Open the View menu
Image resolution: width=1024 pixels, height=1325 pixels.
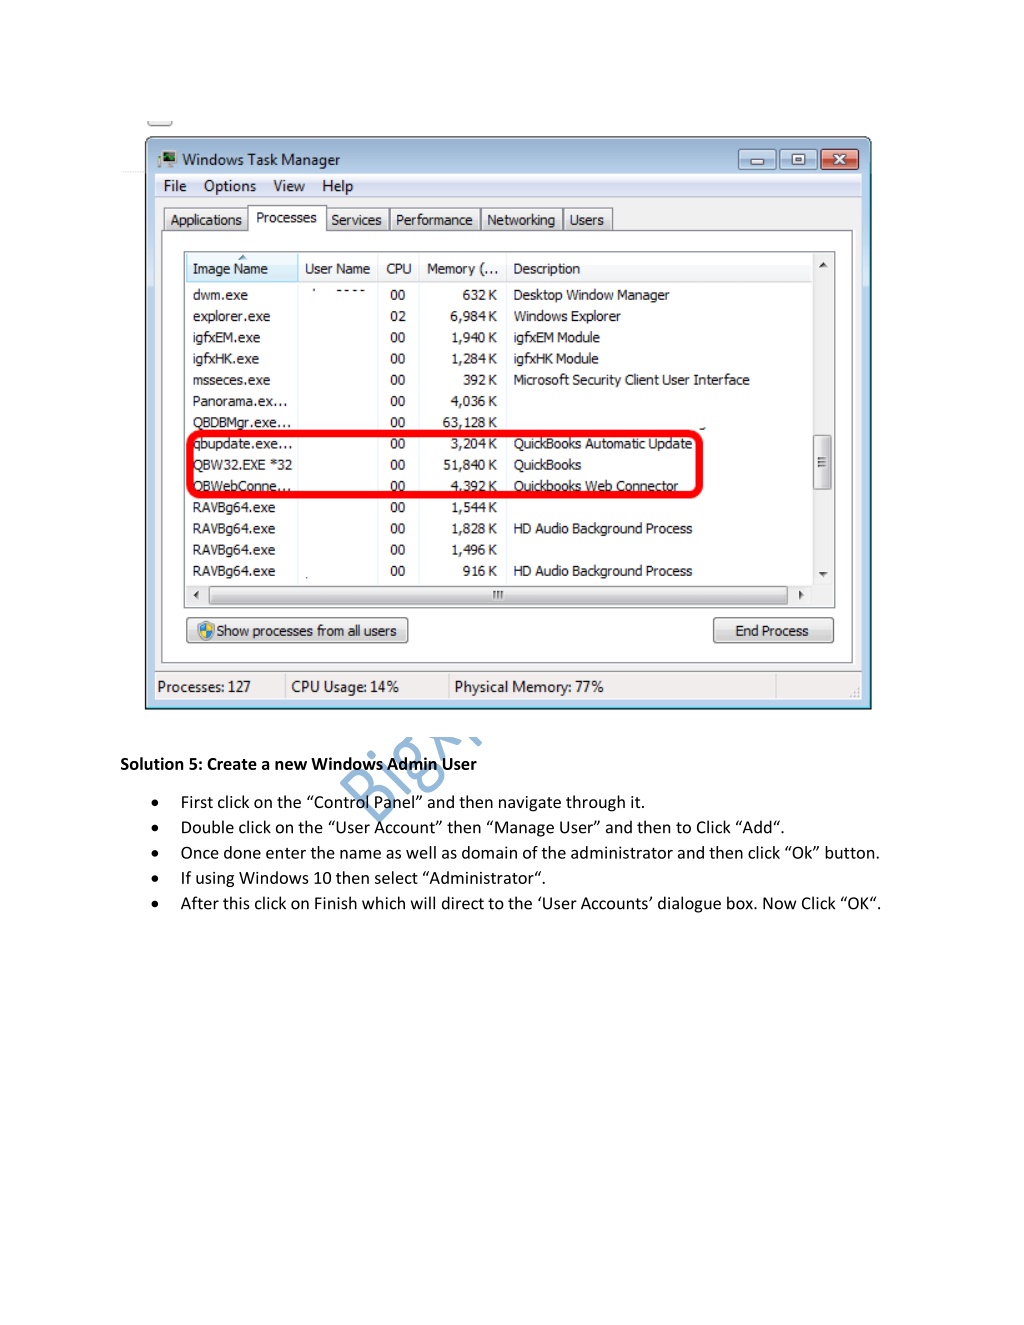[289, 186]
